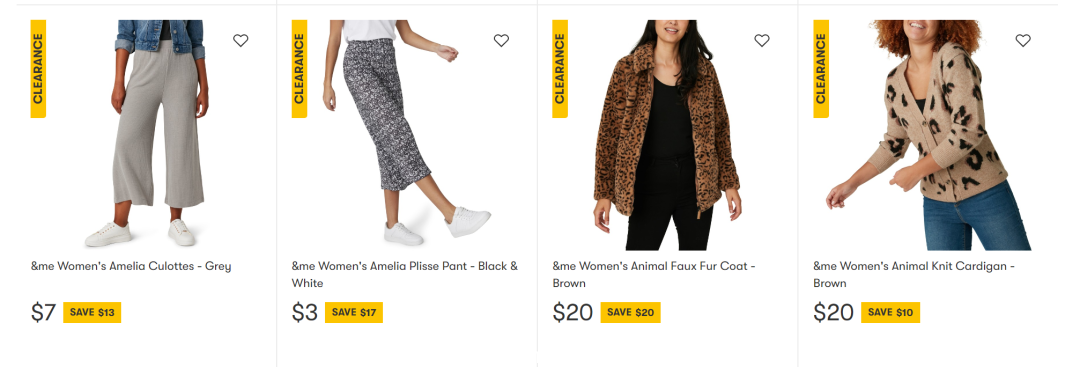Toggle heart icon on Animal Knit Cardigan
Screen dimensions: 1080x367
(1023, 41)
